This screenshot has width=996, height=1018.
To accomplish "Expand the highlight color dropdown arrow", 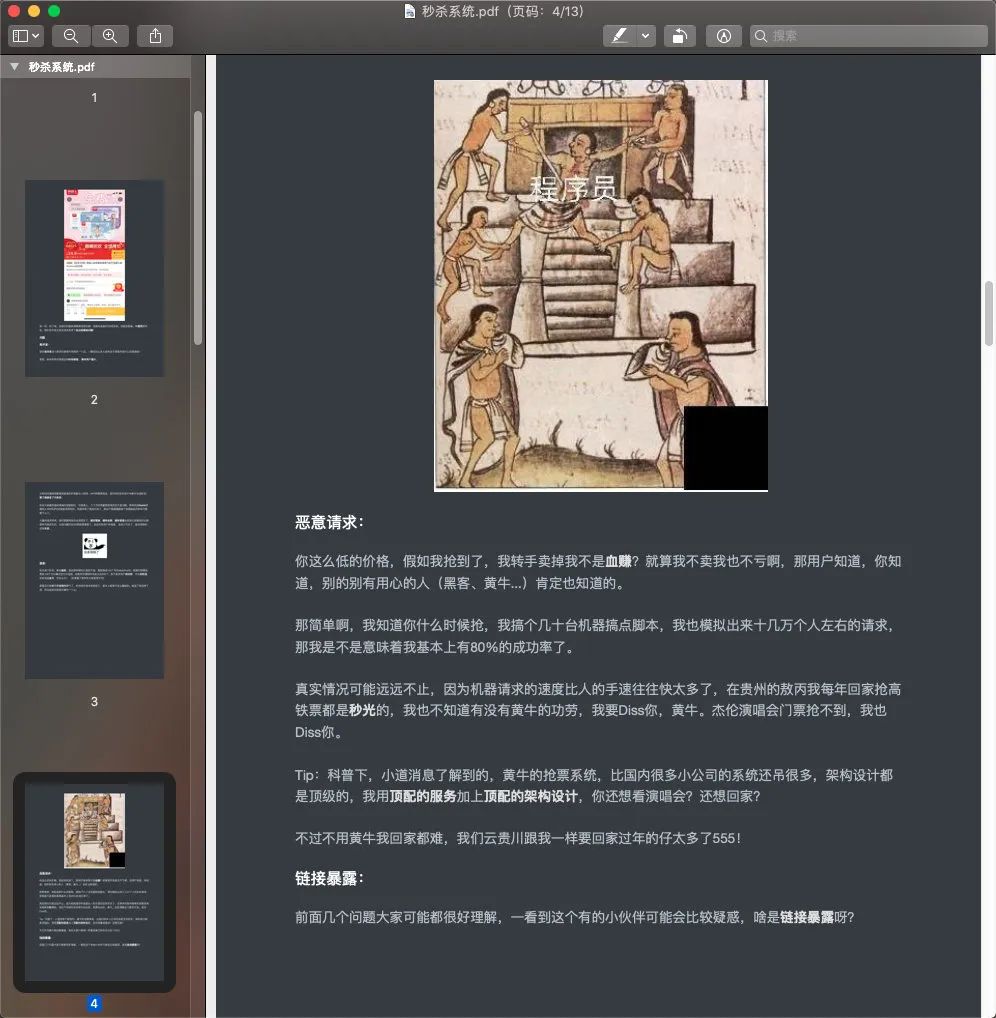I will [645, 36].
